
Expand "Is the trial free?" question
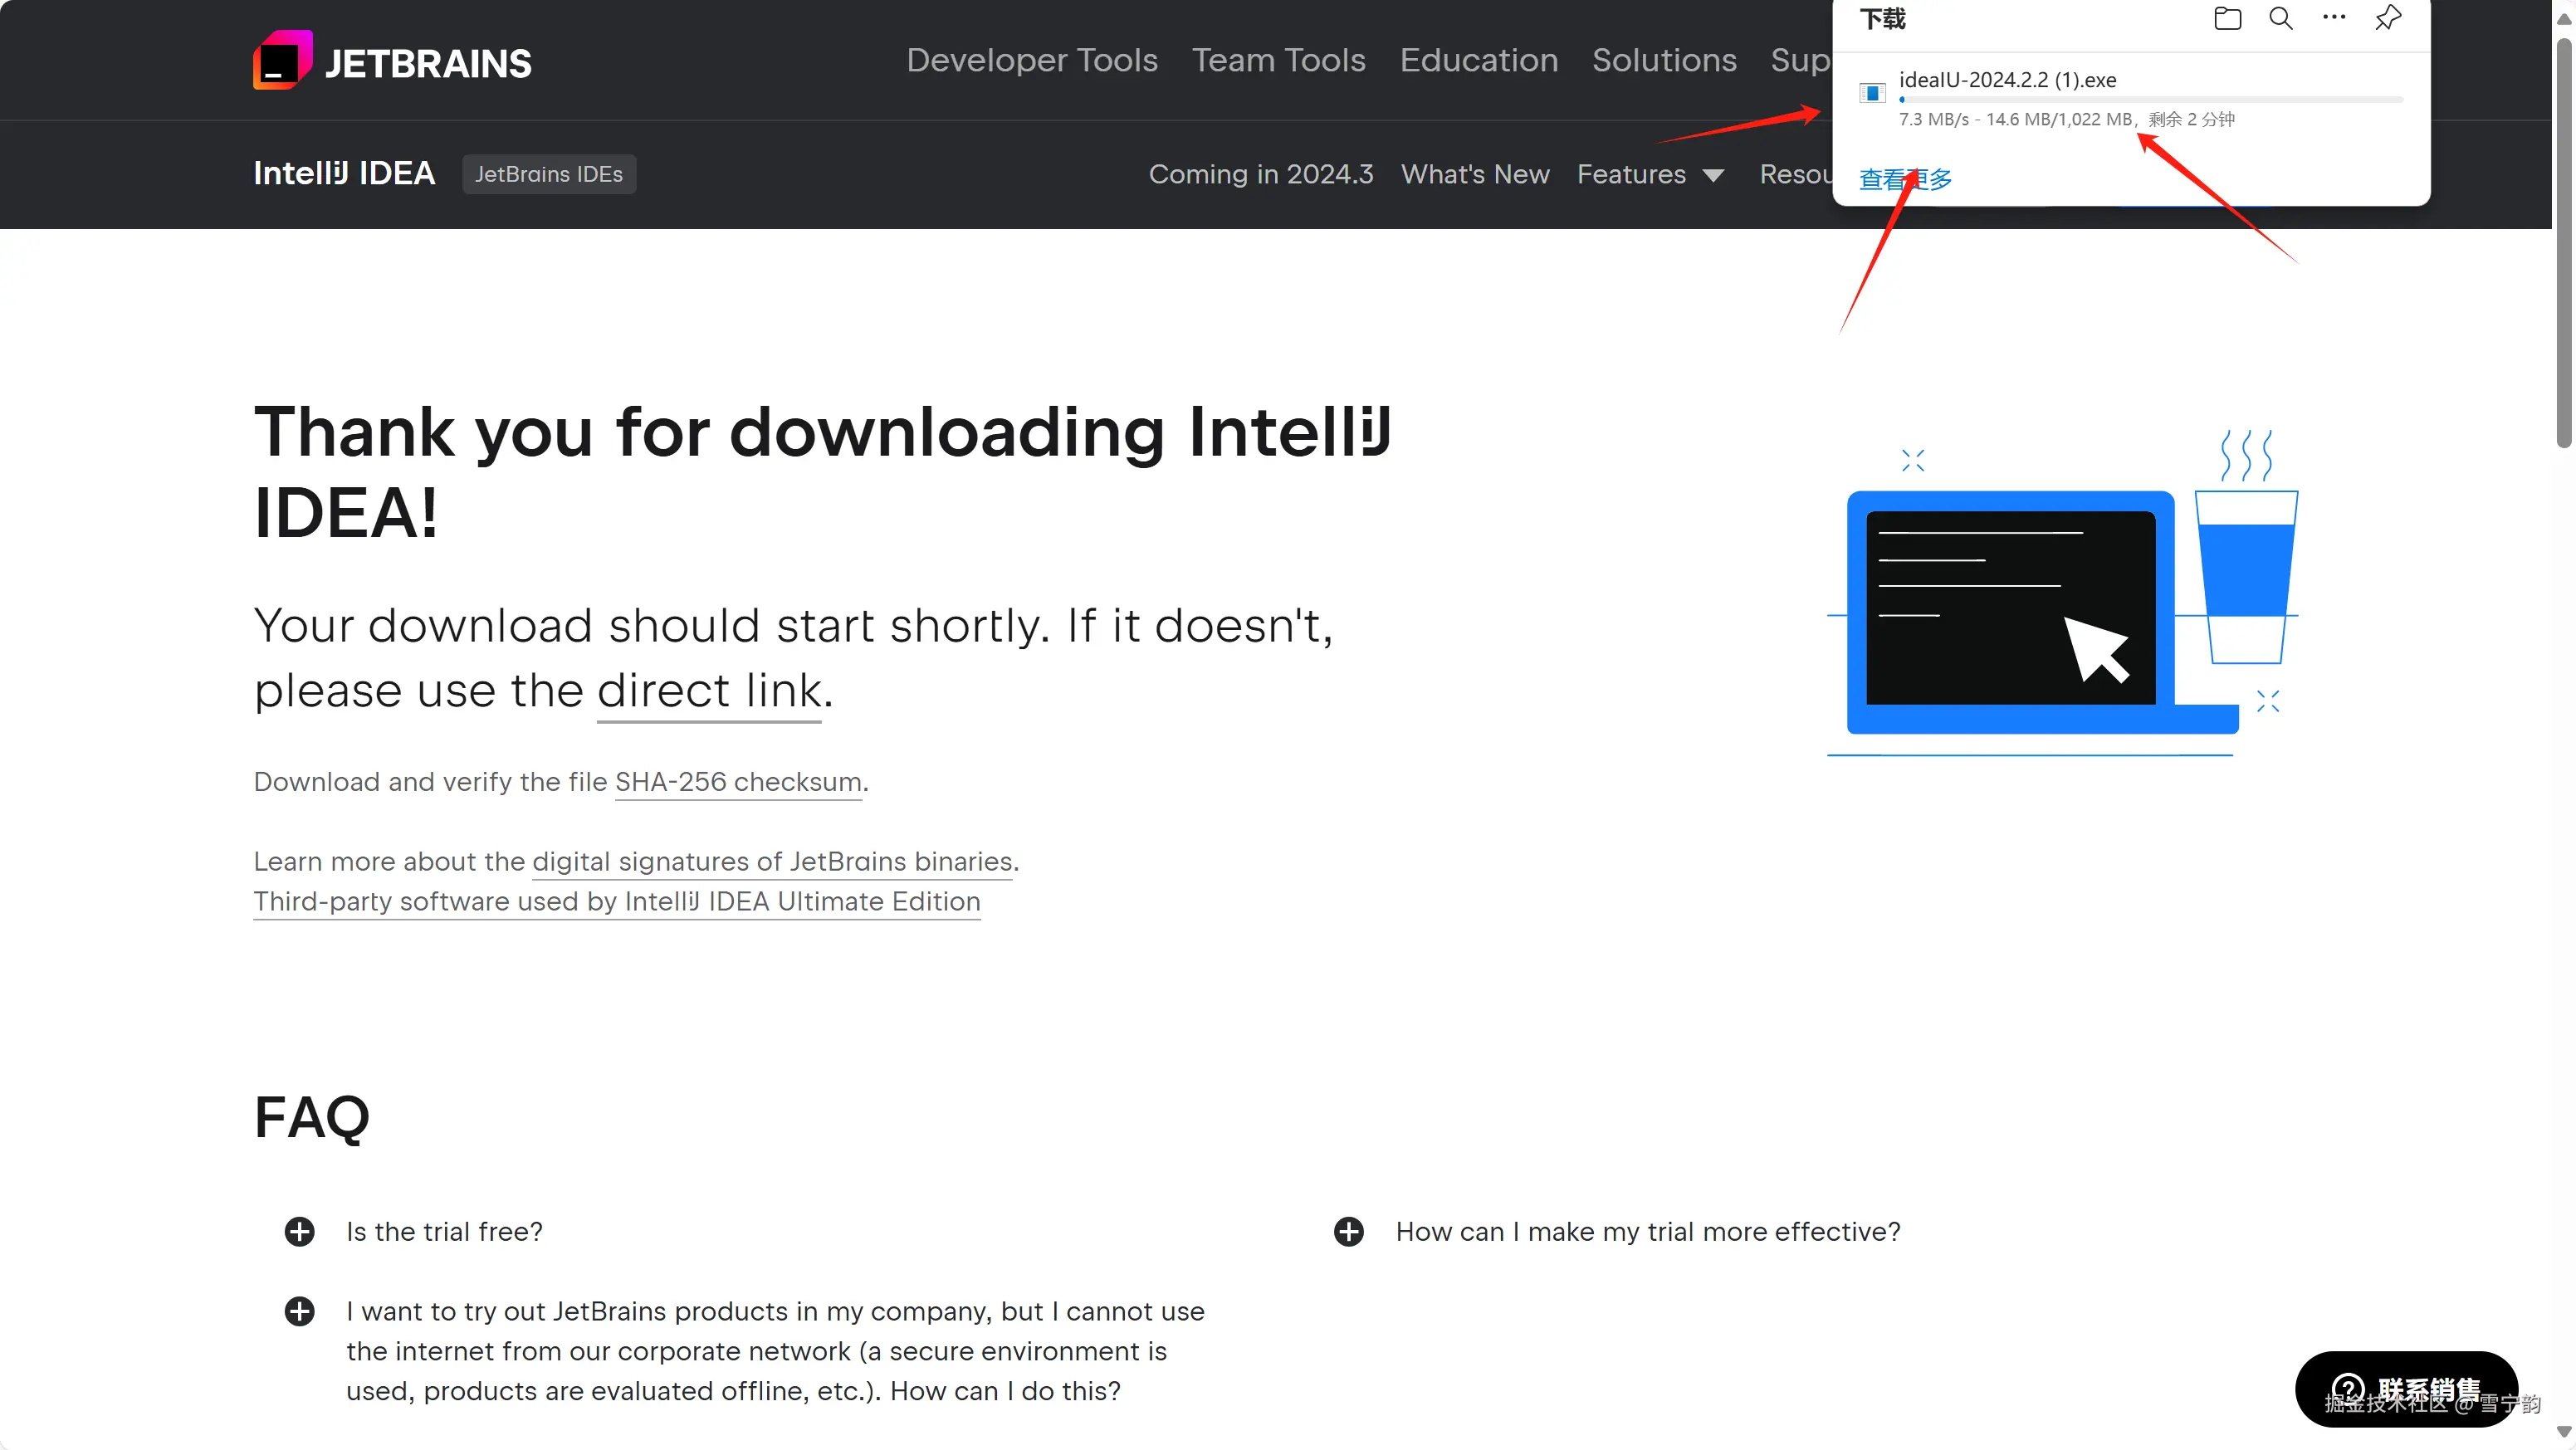(x=299, y=1231)
